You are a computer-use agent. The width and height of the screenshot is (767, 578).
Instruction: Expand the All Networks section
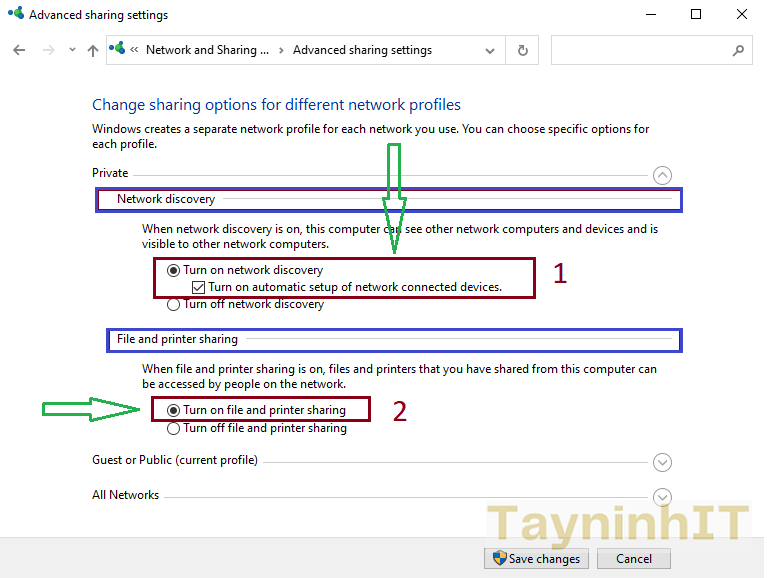(x=662, y=496)
